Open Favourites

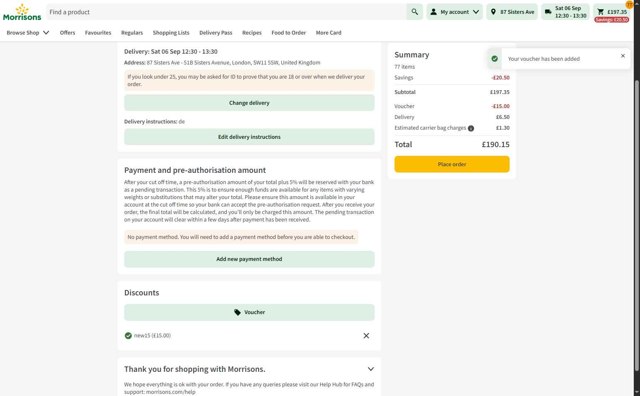tap(98, 33)
